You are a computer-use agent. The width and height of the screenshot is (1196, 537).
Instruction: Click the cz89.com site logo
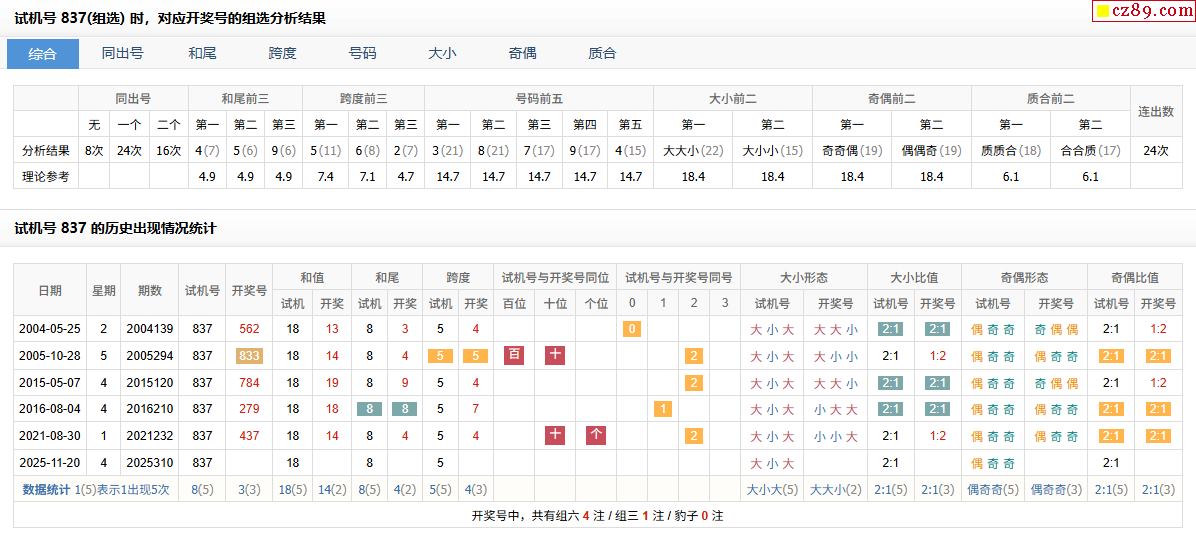click(x=1141, y=11)
